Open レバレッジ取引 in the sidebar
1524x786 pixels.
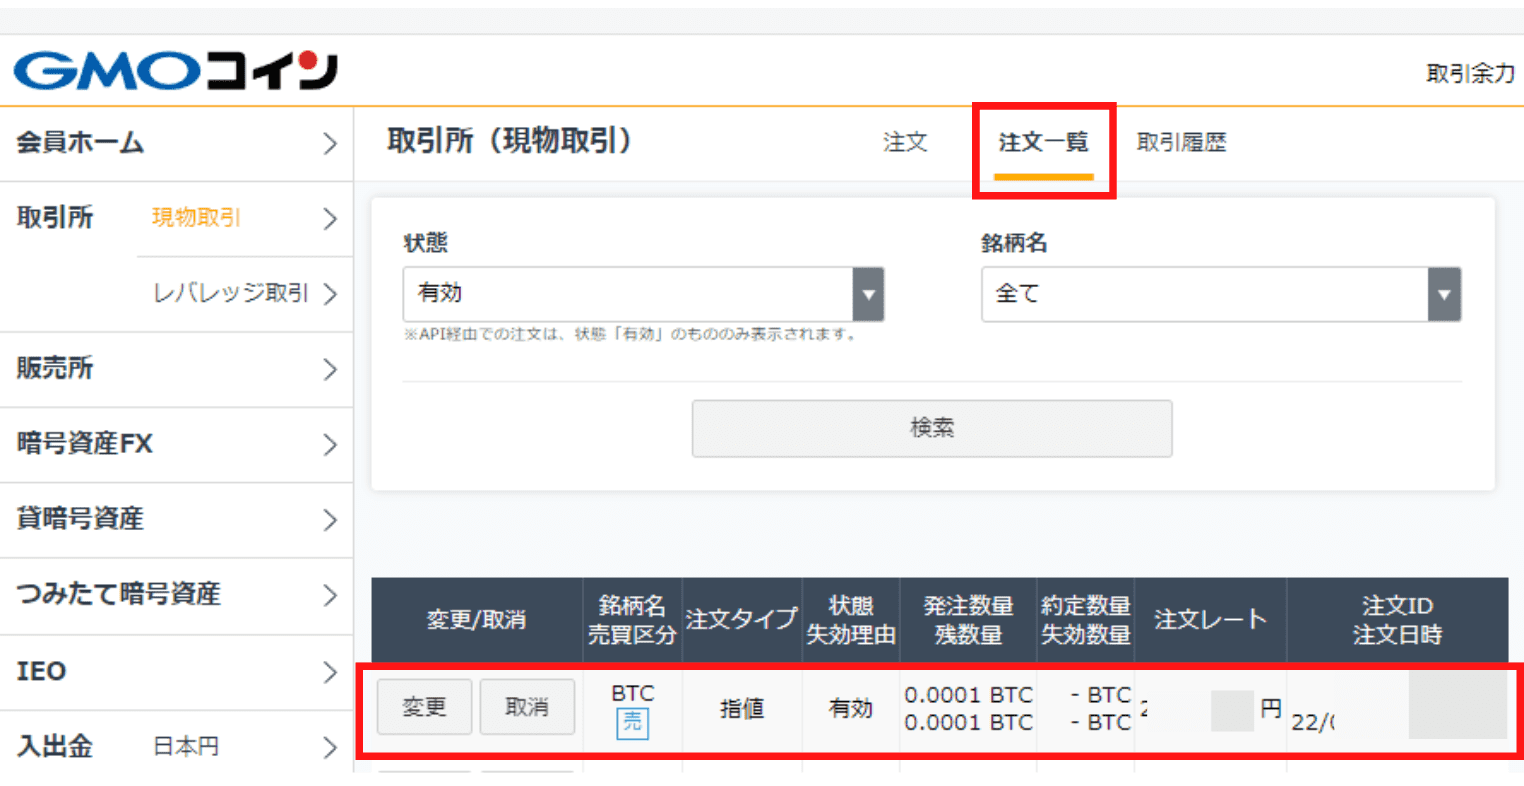click(231, 293)
